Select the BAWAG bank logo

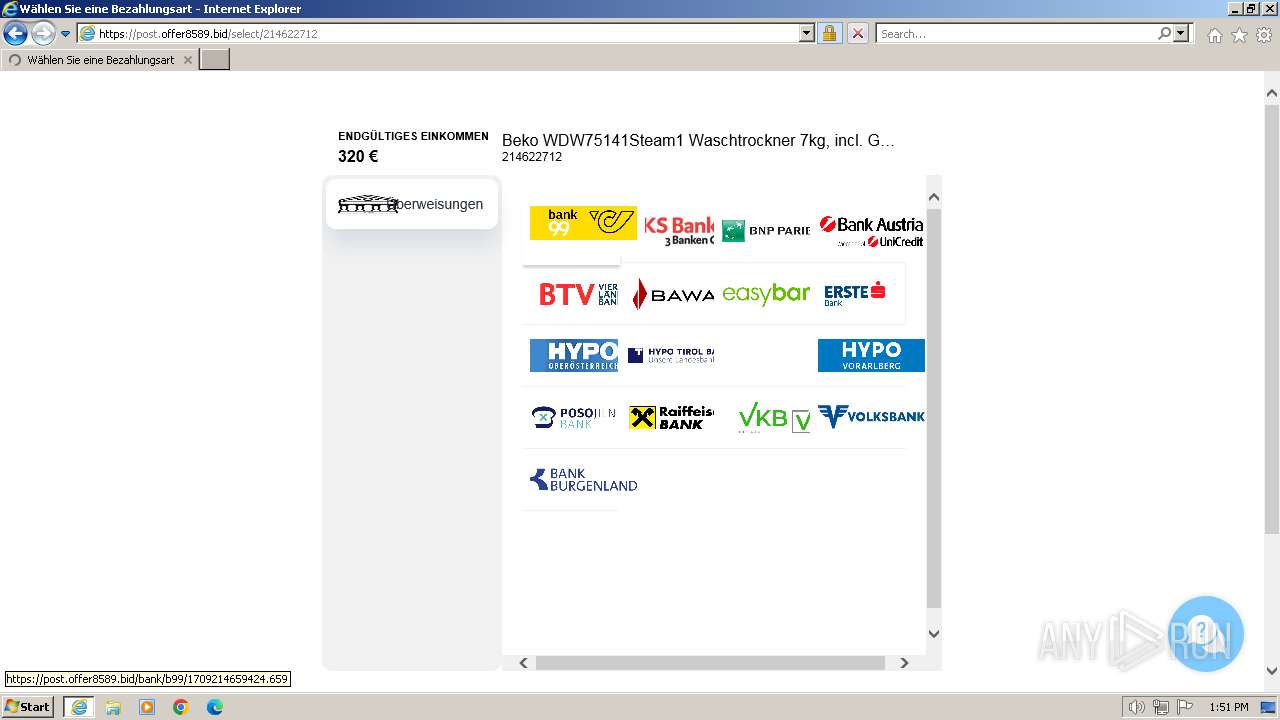673,294
